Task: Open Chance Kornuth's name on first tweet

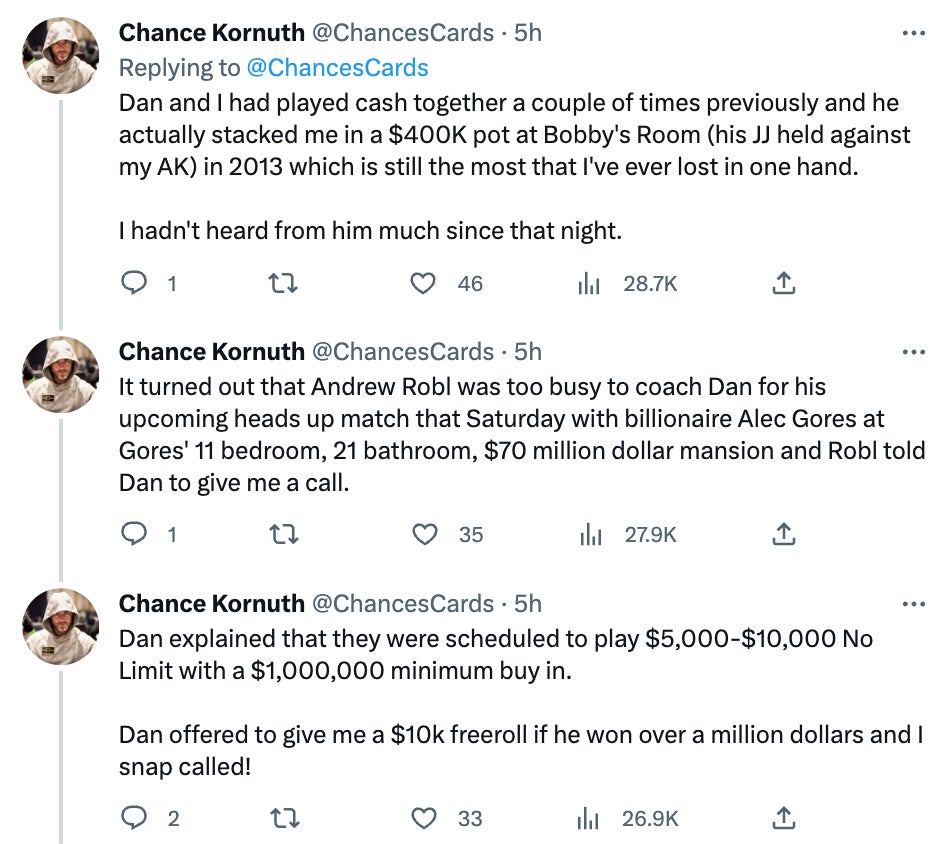Action: (211, 33)
